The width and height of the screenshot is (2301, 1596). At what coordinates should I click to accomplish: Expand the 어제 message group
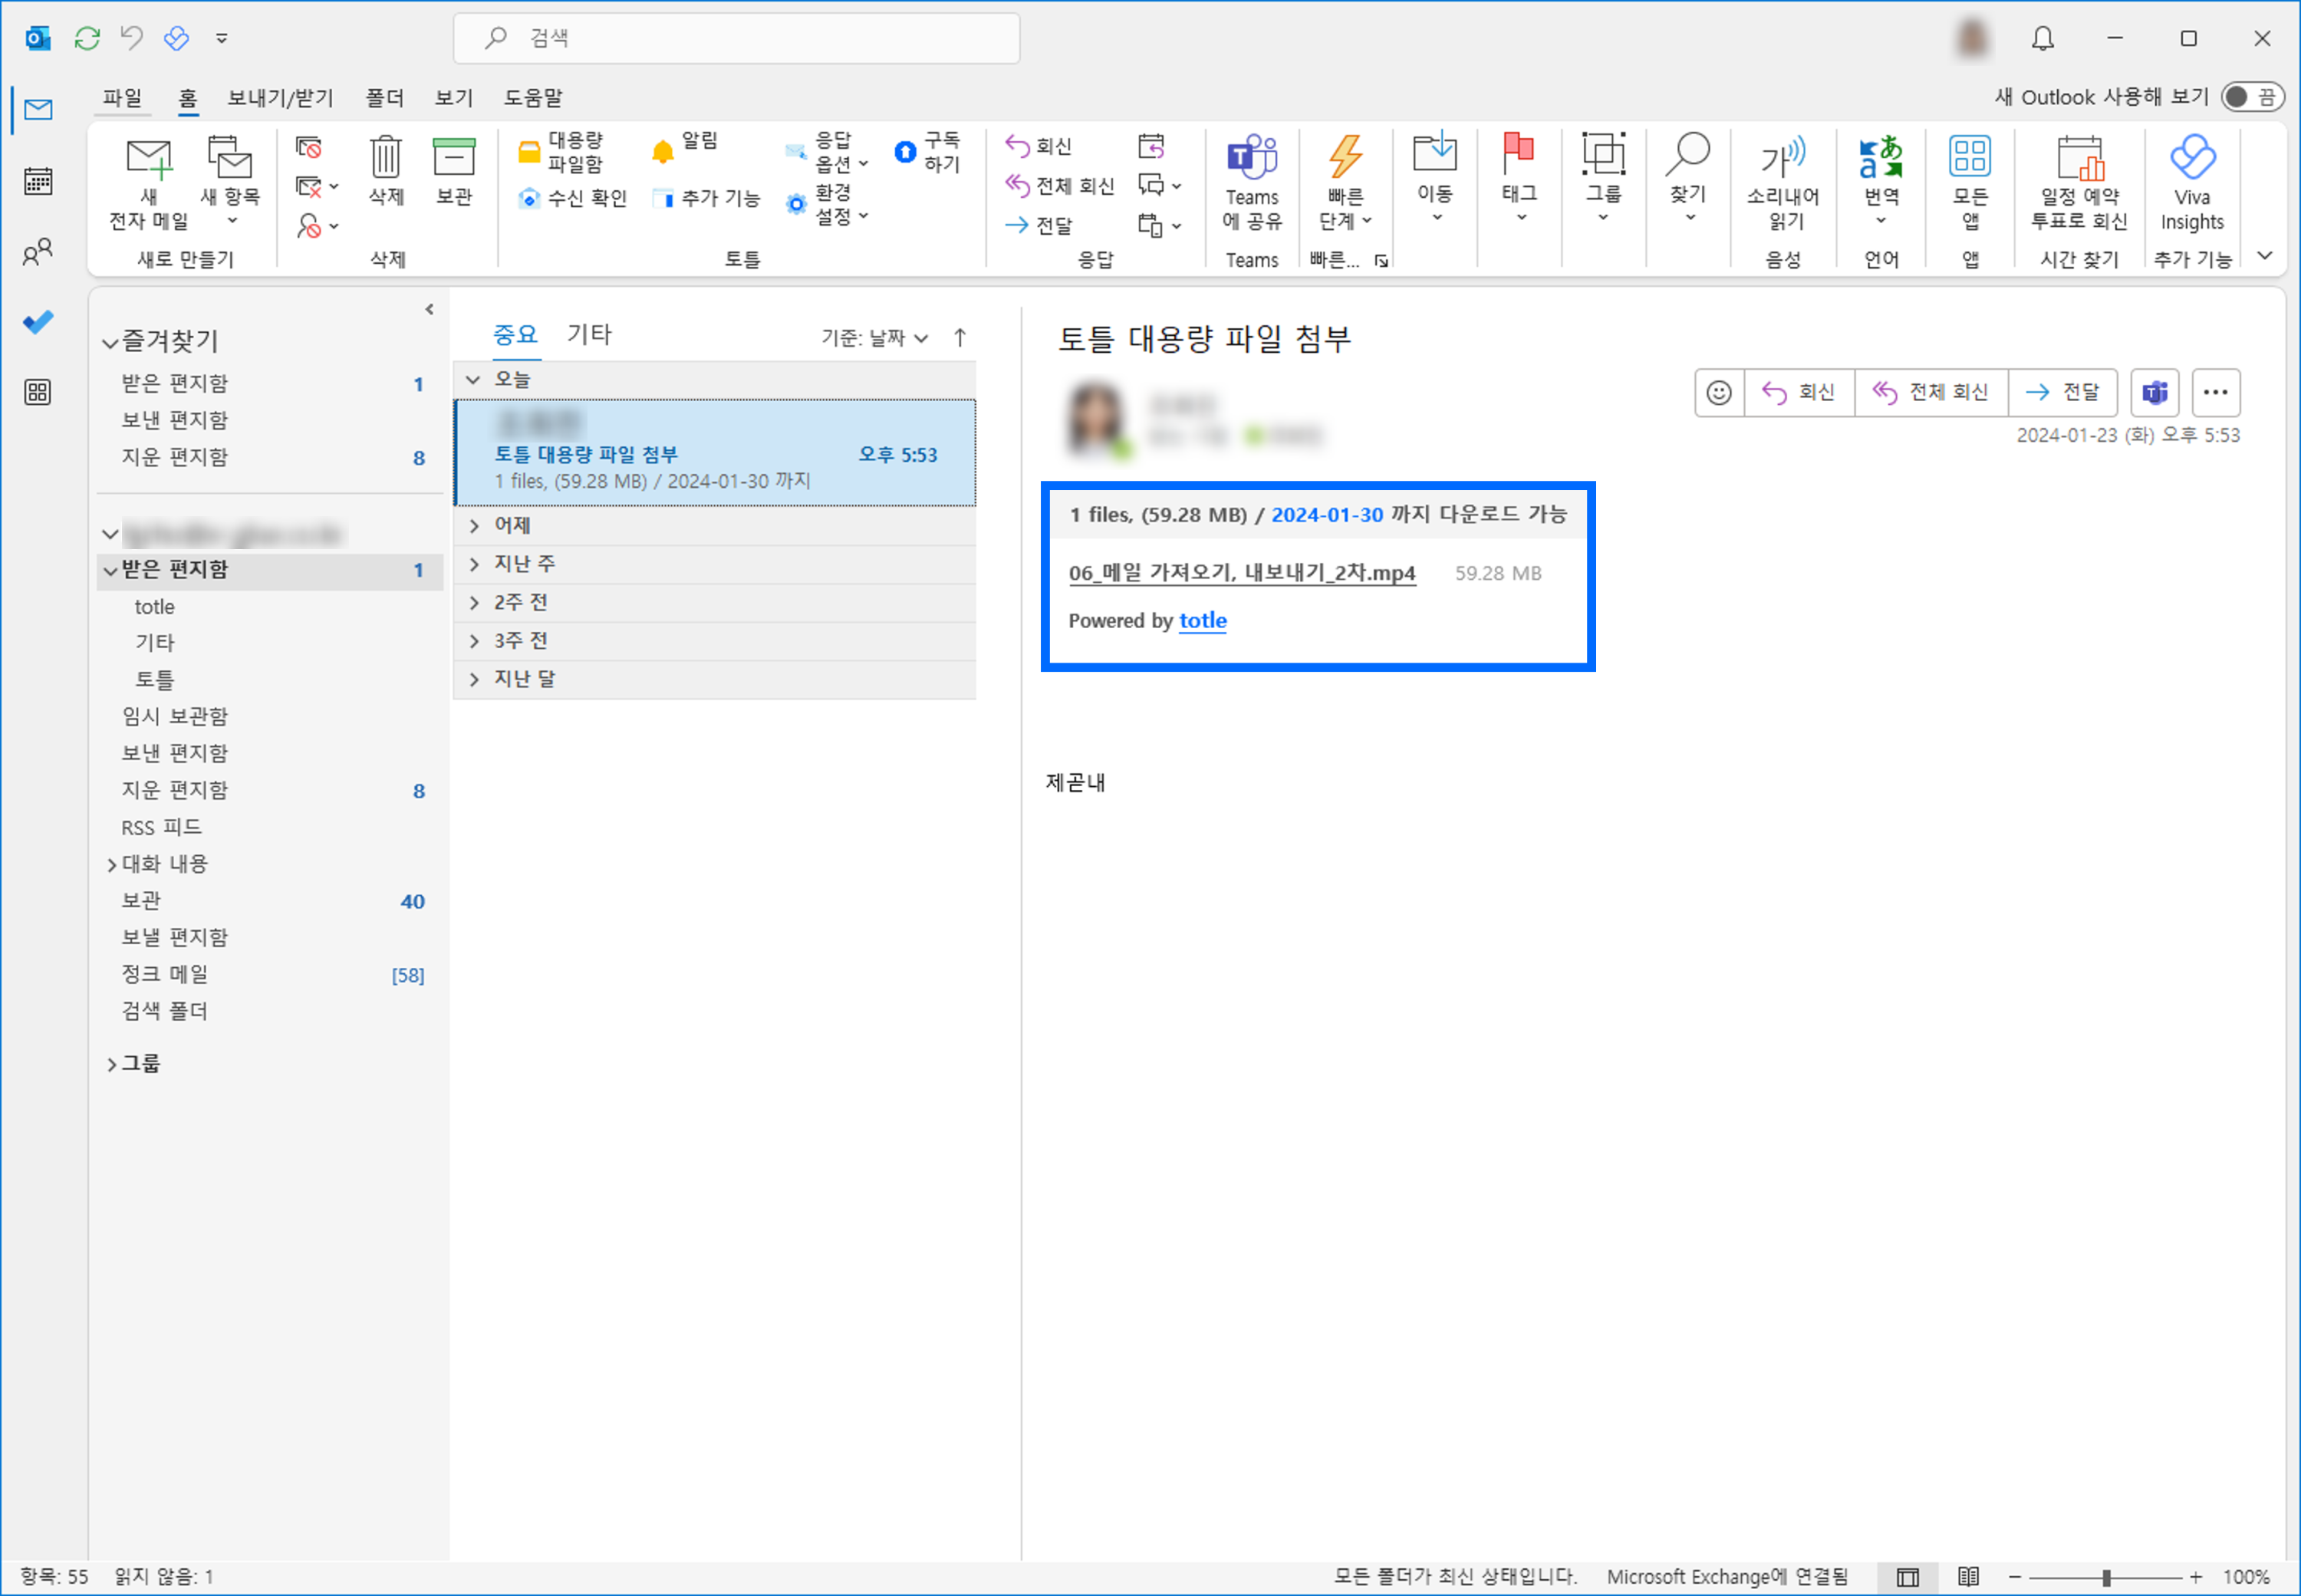(475, 525)
